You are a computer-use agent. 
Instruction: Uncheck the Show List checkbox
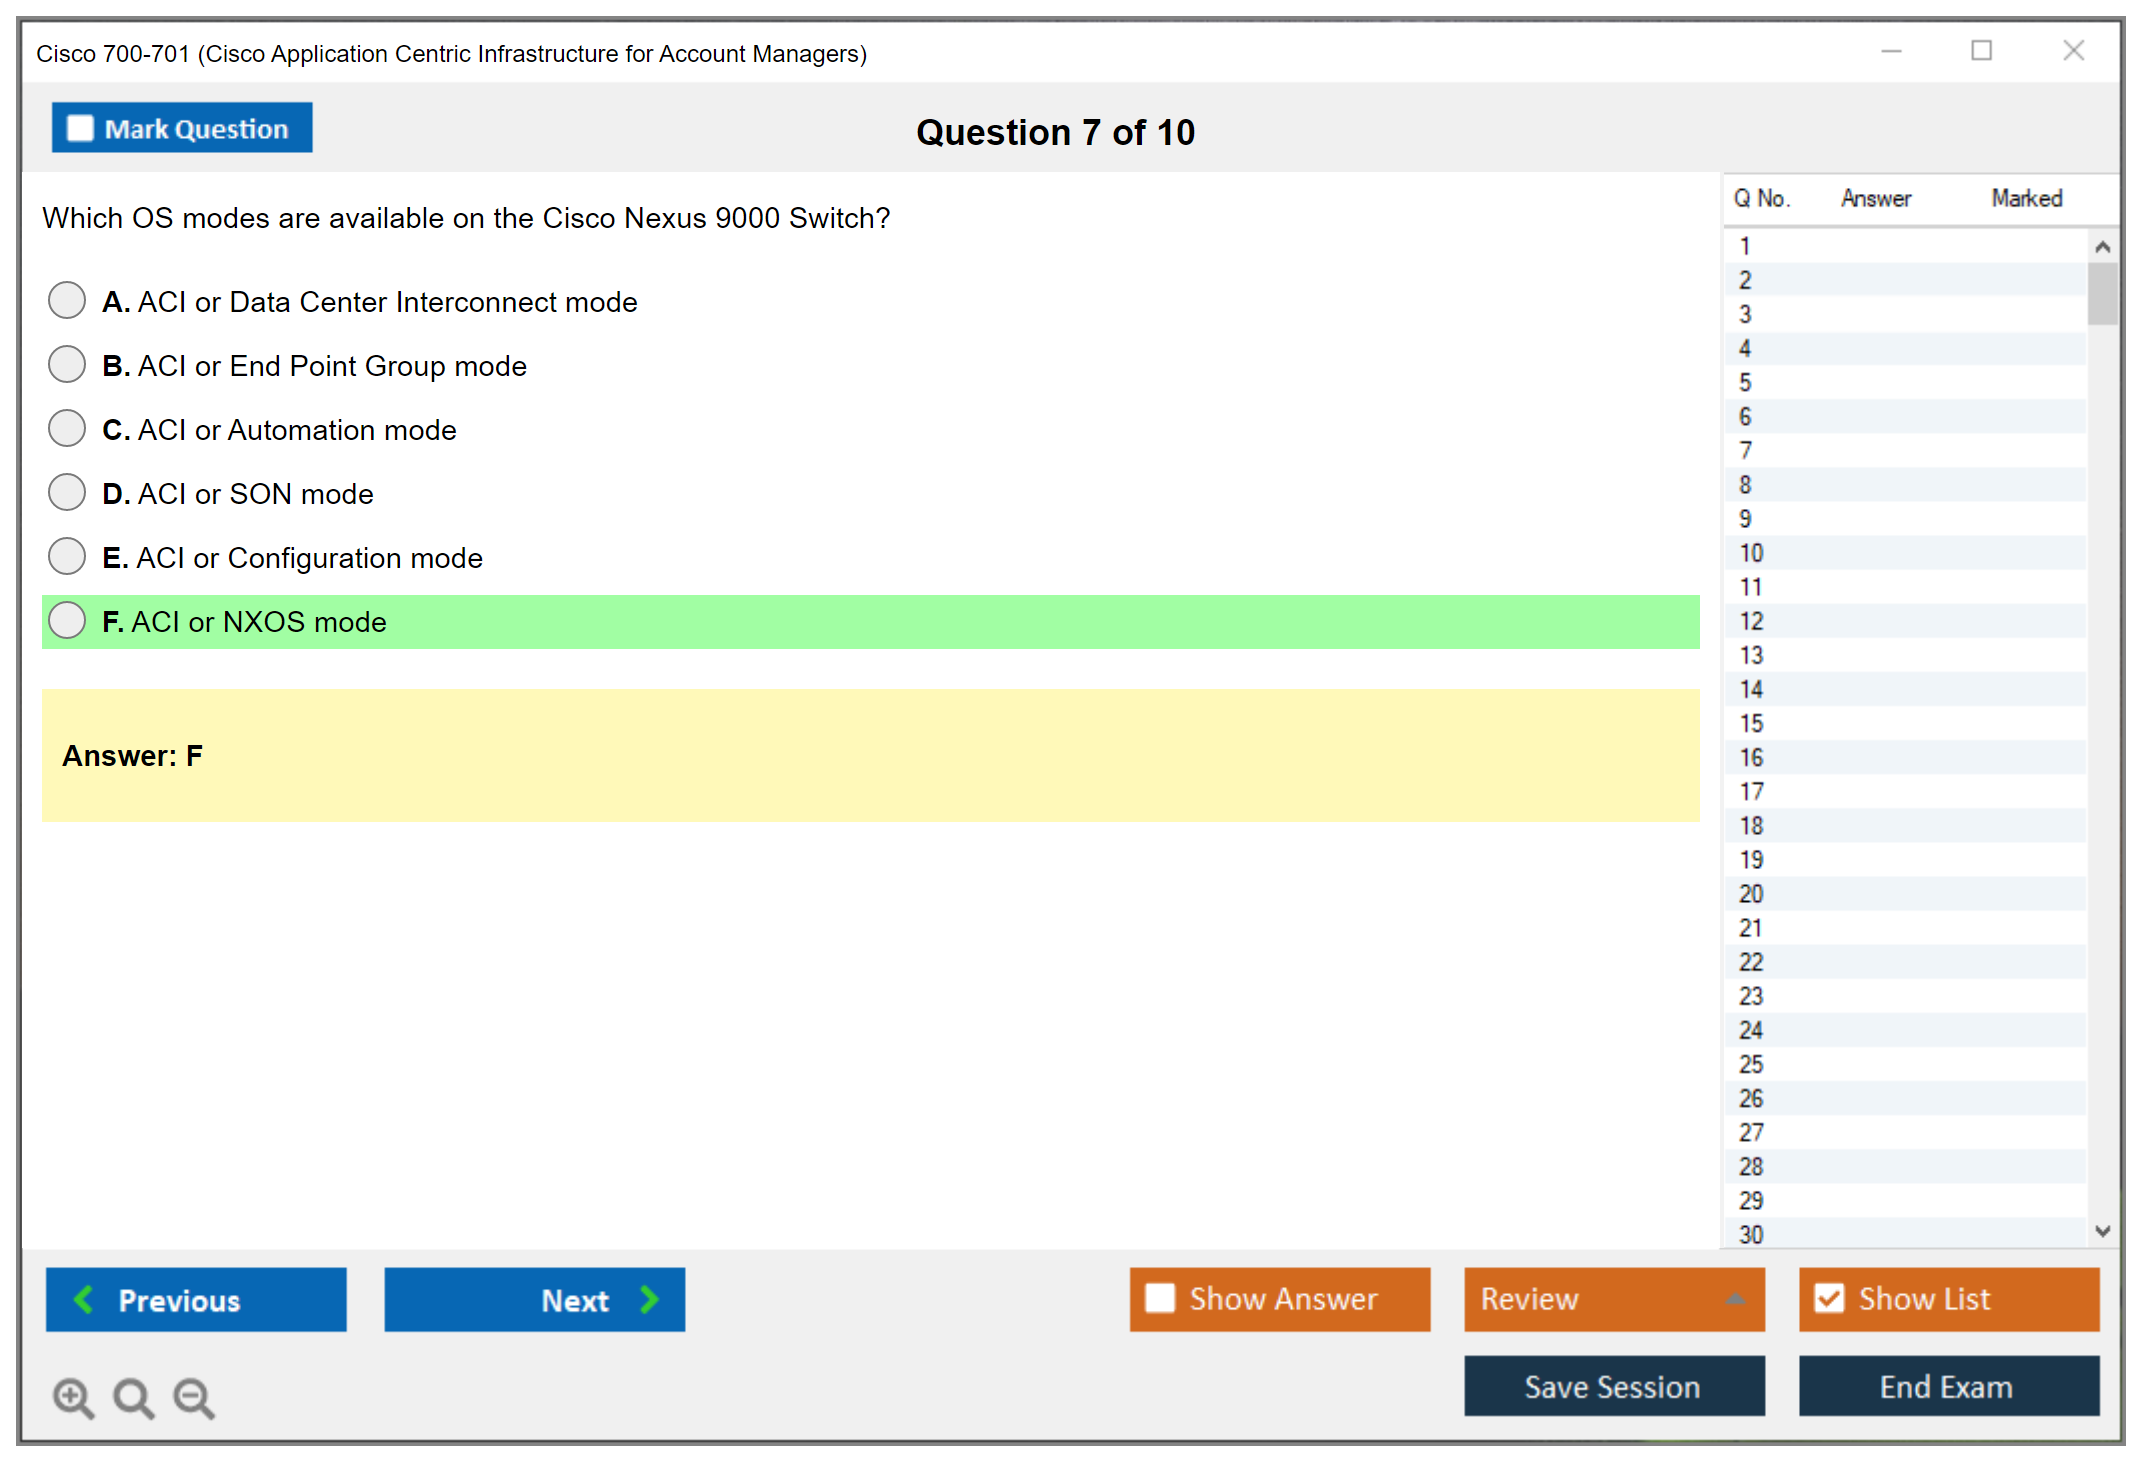click(x=1829, y=1298)
